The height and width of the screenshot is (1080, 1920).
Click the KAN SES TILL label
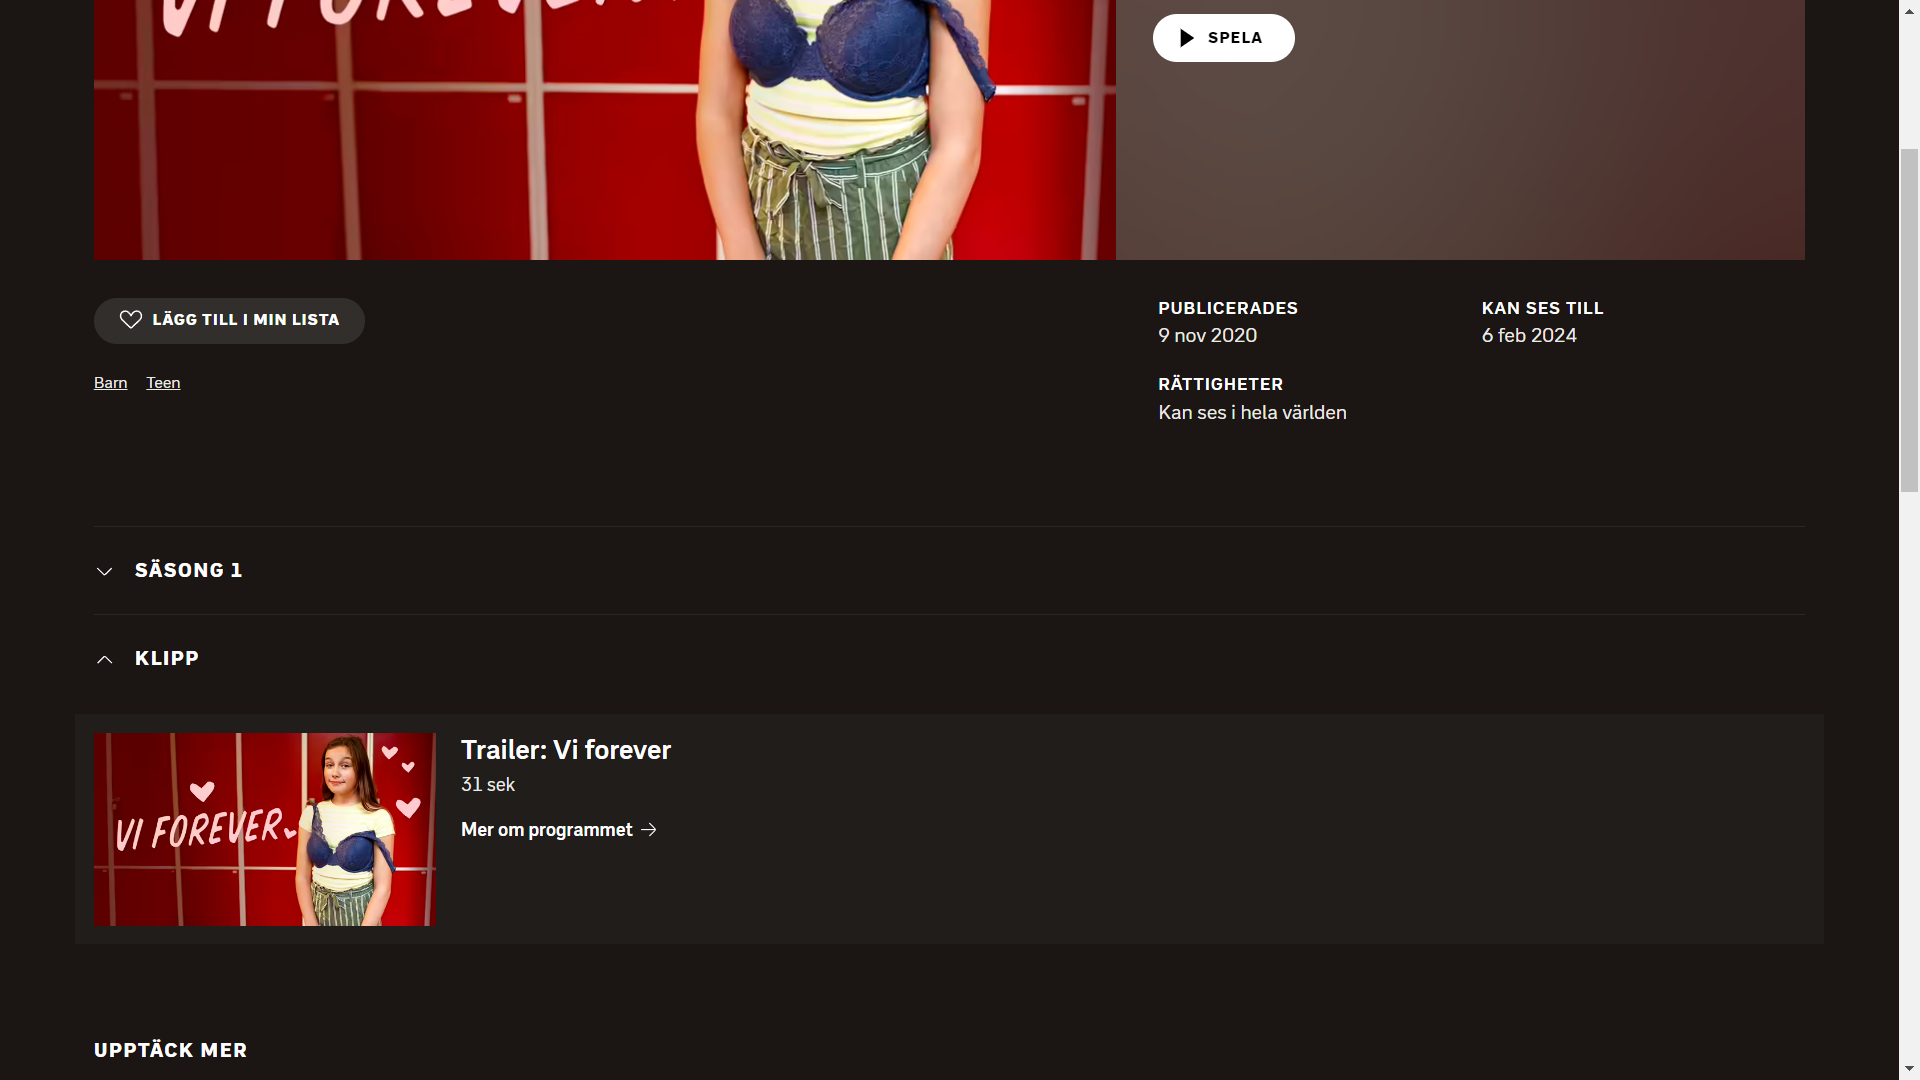point(1542,308)
